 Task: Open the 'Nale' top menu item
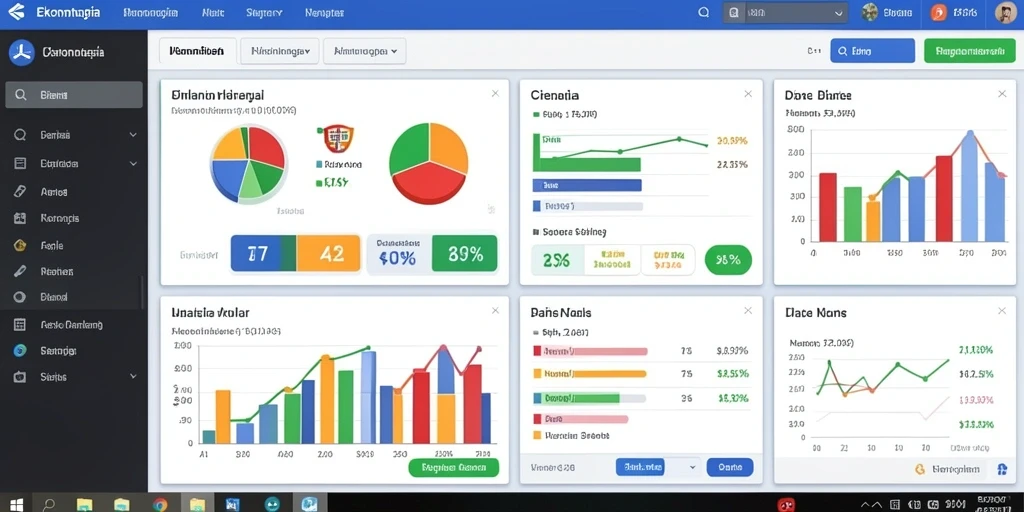coord(213,12)
